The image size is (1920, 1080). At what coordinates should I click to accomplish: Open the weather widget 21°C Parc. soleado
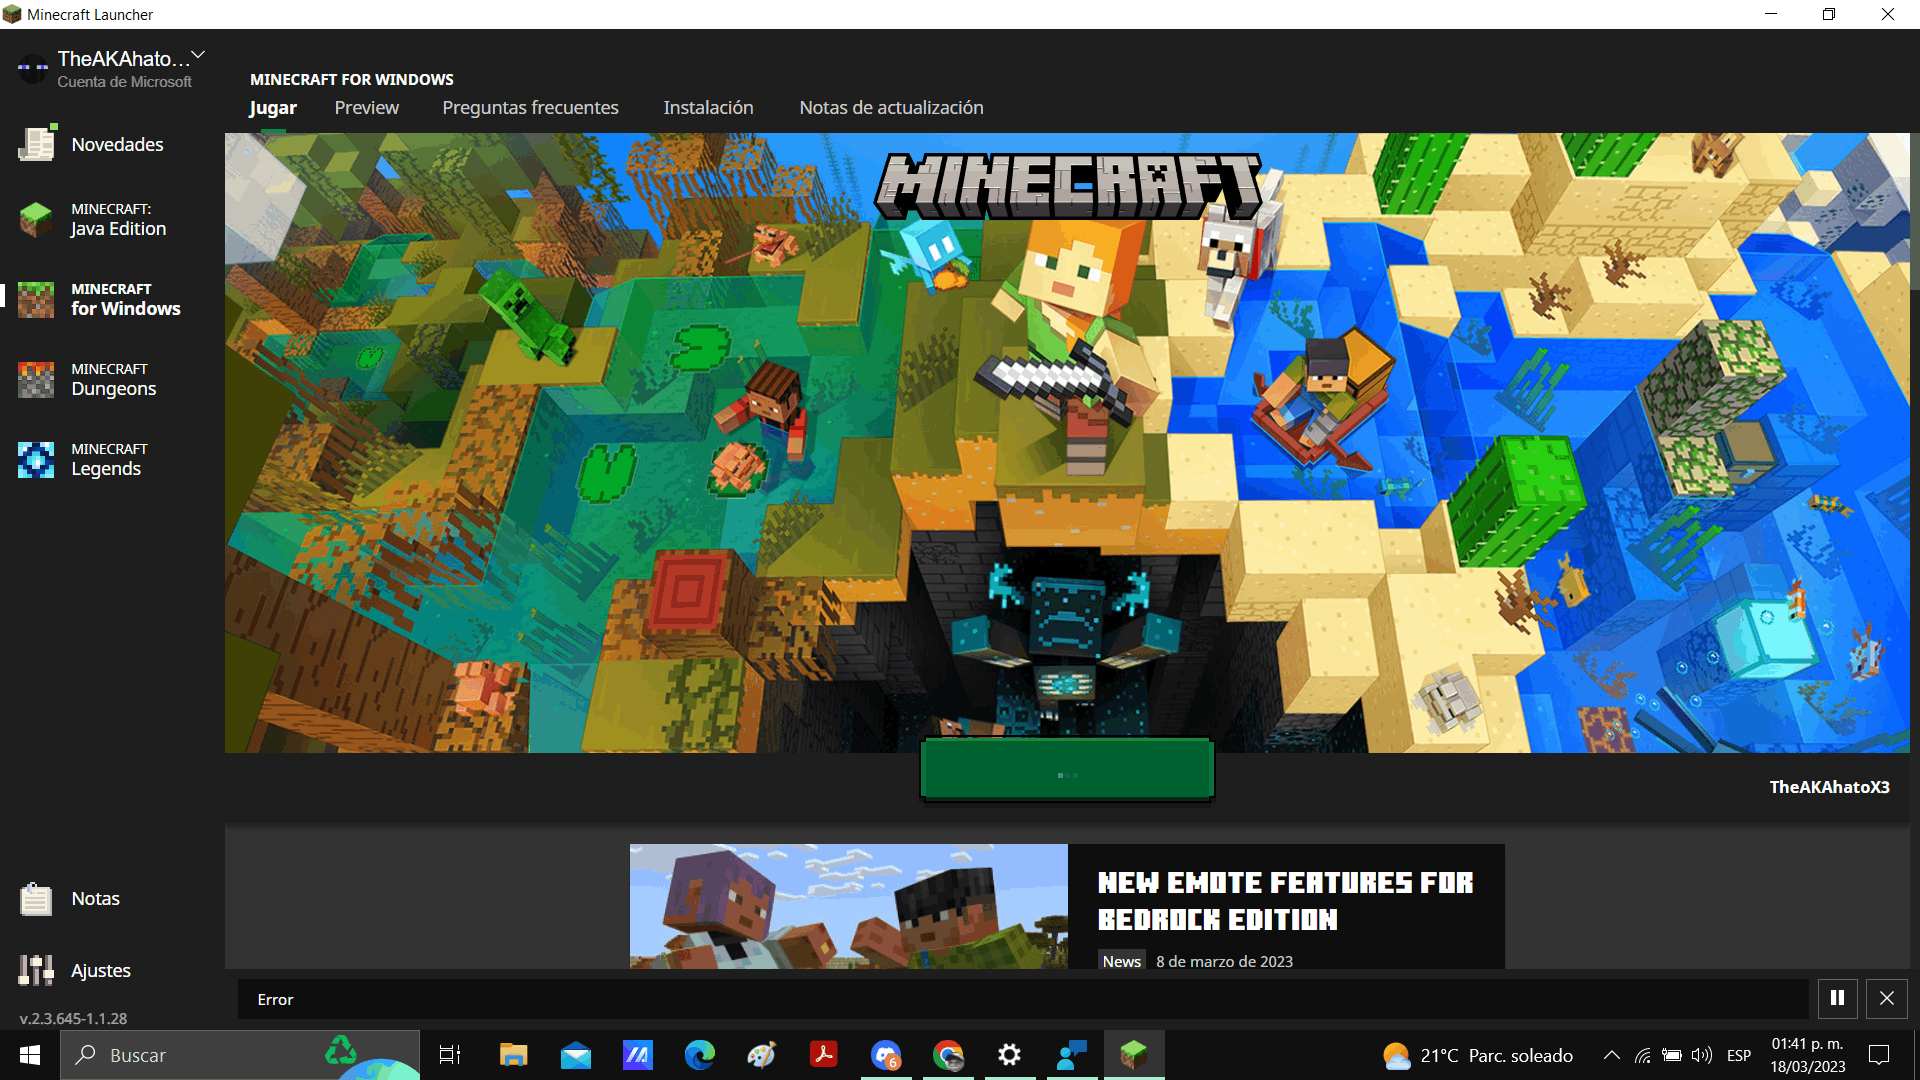pyautogui.click(x=1478, y=1055)
